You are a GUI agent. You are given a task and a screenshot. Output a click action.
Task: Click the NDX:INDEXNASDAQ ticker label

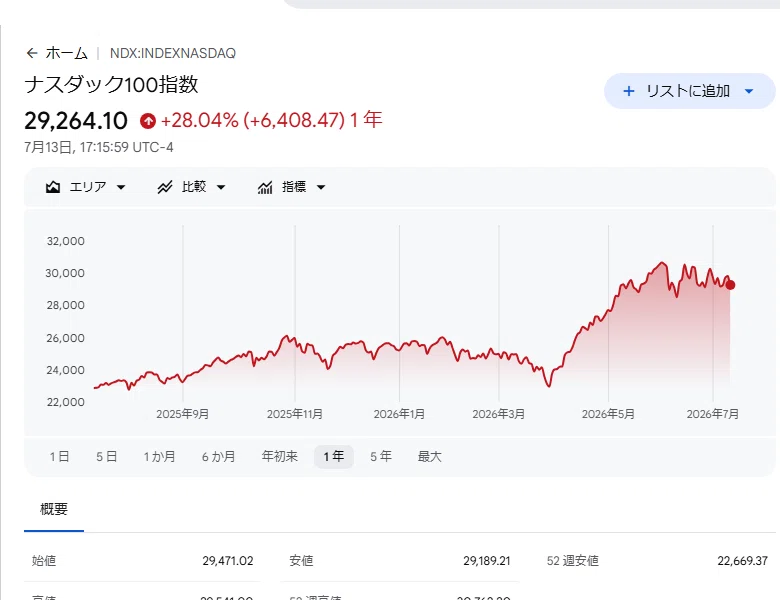click(173, 53)
